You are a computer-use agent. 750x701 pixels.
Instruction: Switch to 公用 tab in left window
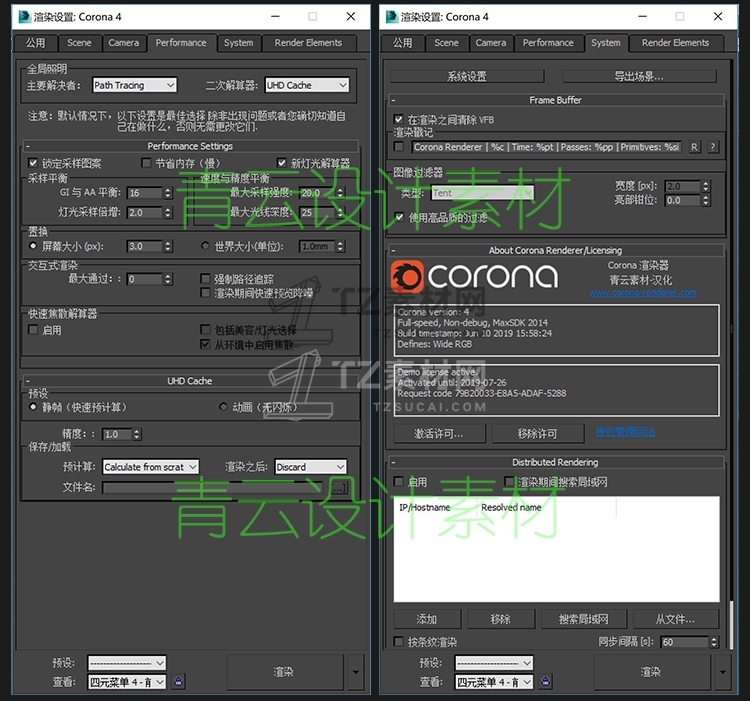pos(35,43)
